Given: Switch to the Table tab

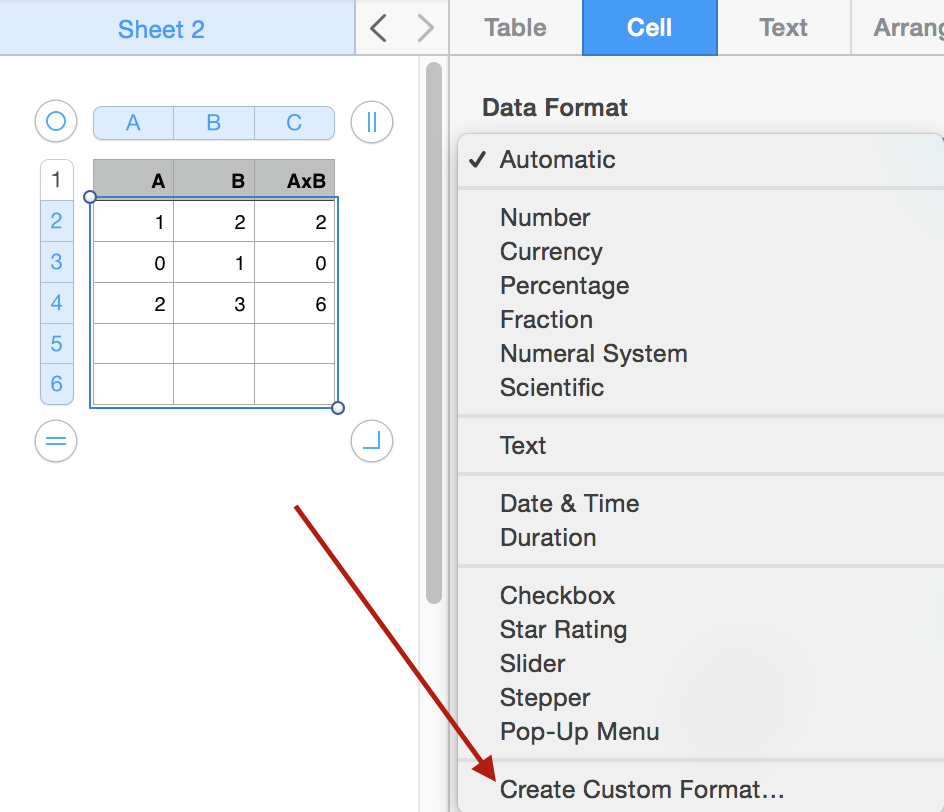Looking at the screenshot, I should (x=515, y=28).
